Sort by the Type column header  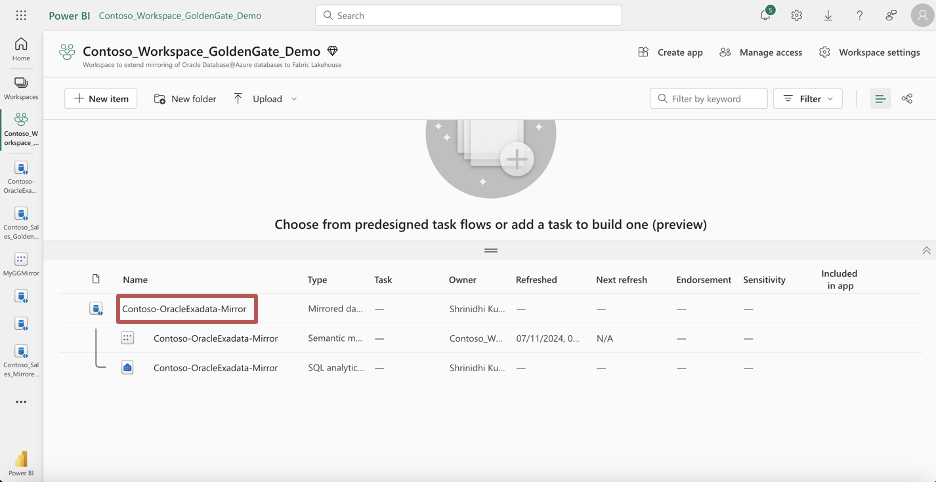tap(317, 280)
